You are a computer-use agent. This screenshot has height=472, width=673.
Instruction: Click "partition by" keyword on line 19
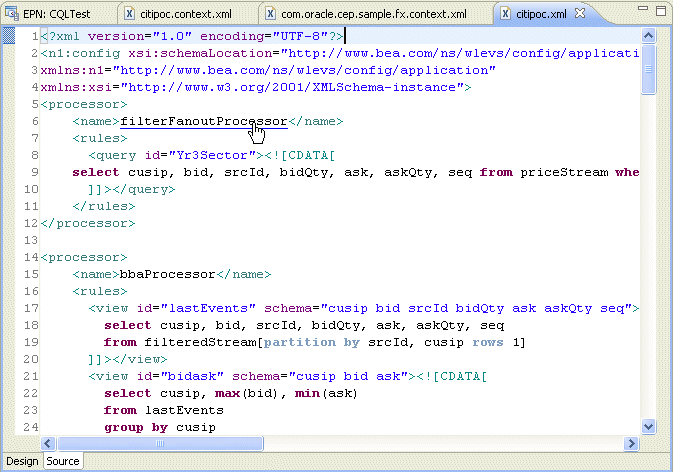[312, 342]
